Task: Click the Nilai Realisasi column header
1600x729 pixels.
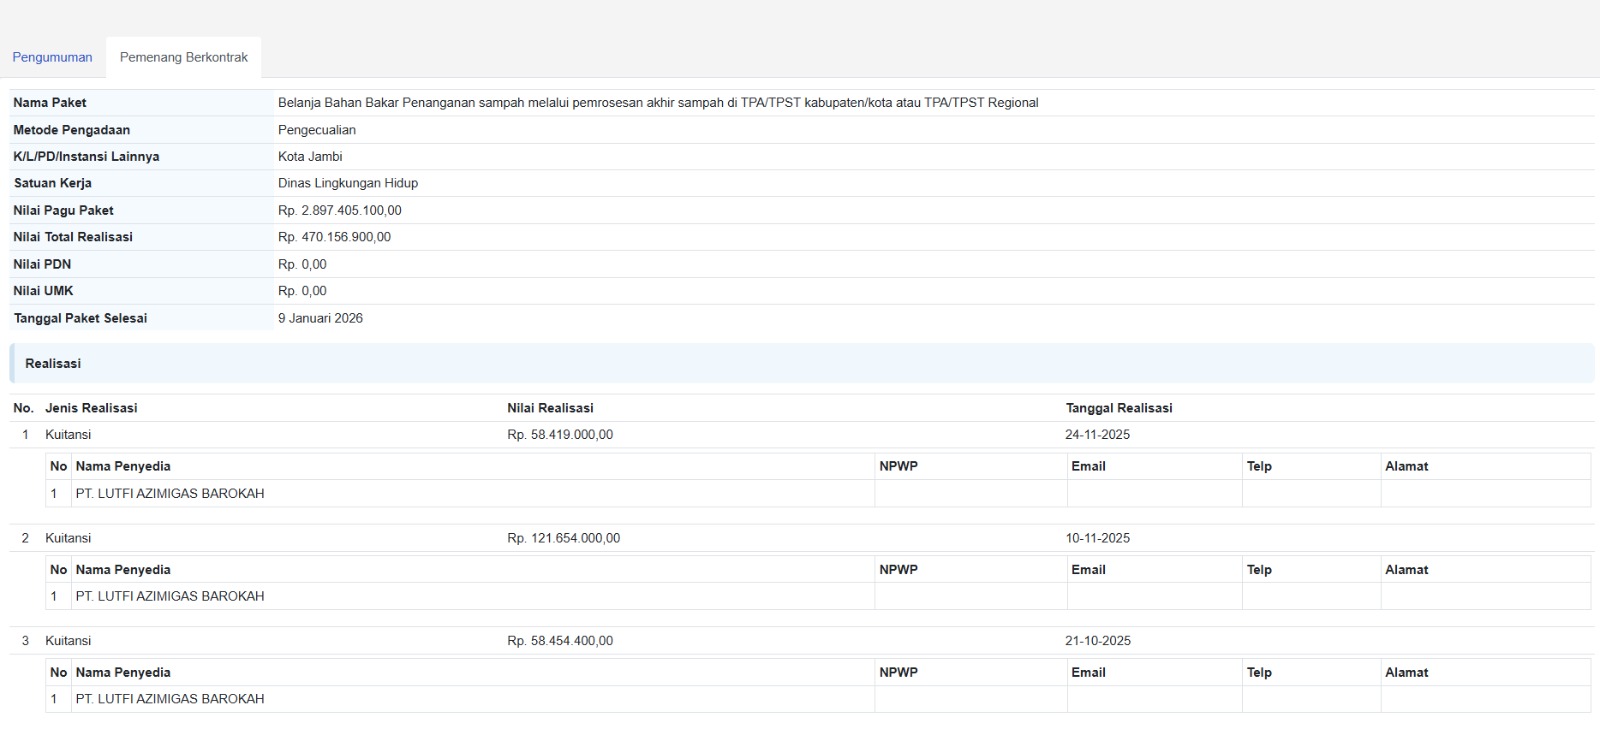Action: point(550,409)
